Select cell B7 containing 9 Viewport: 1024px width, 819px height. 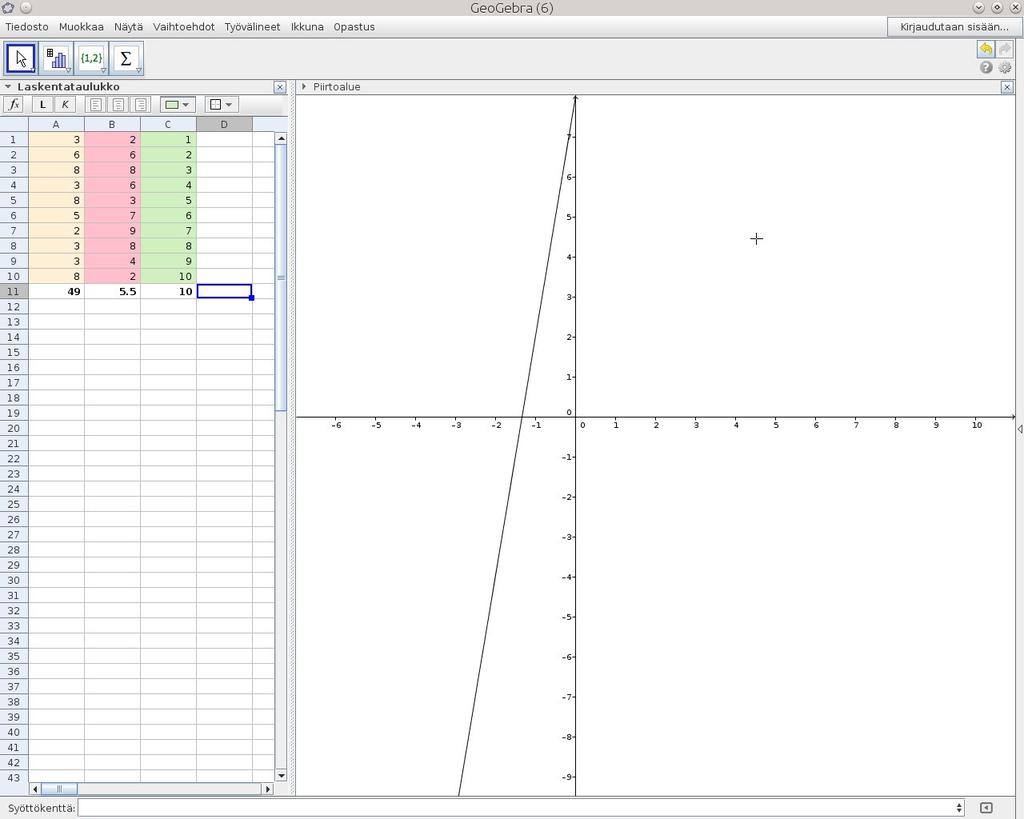[112, 231]
